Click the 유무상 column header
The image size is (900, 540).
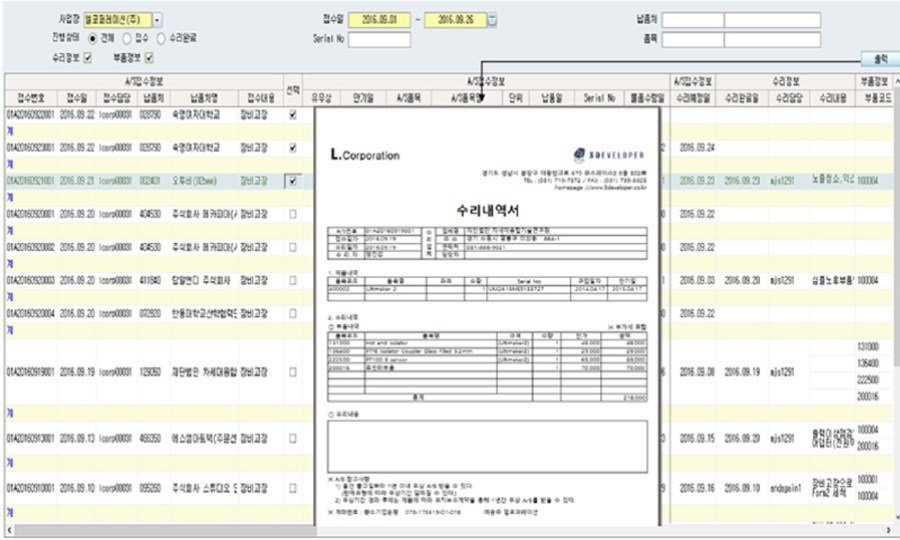tap(321, 98)
